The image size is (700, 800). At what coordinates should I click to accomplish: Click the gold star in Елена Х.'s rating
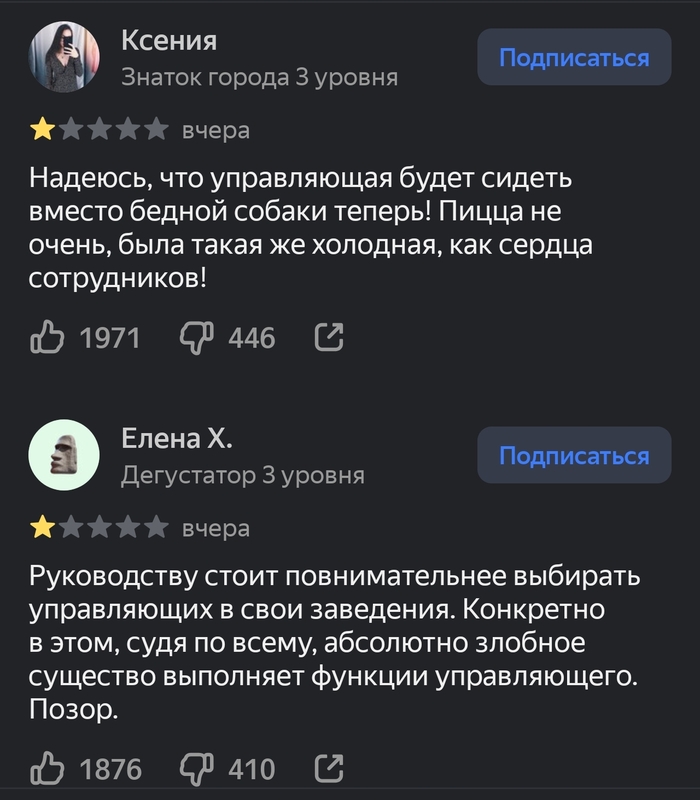point(43,528)
